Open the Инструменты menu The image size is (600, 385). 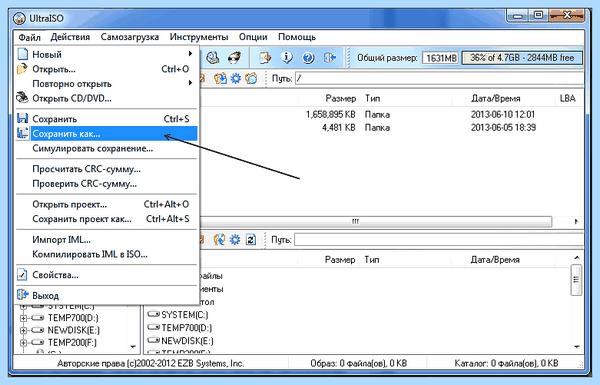[x=199, y=37]
